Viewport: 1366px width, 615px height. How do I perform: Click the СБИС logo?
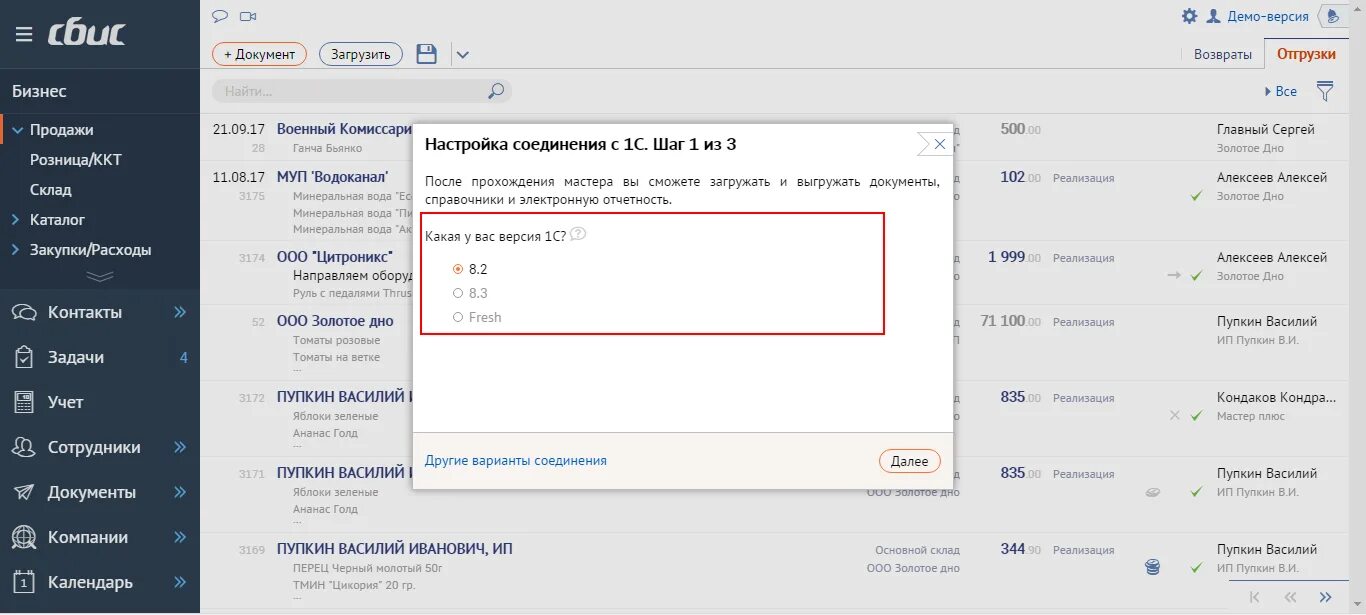(x=87, y=33)
